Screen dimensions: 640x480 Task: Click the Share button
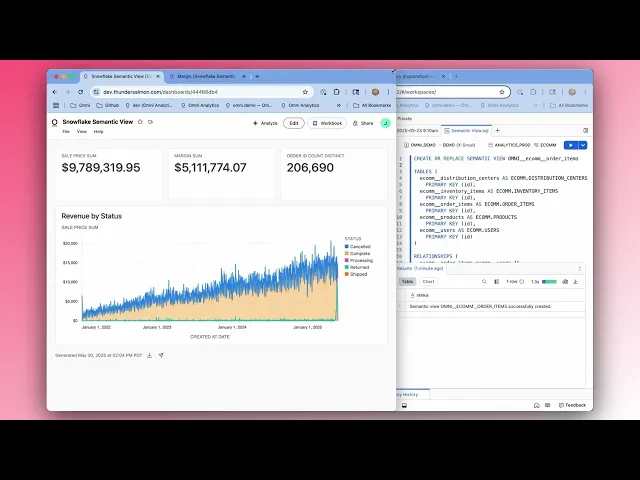(363, 123)
